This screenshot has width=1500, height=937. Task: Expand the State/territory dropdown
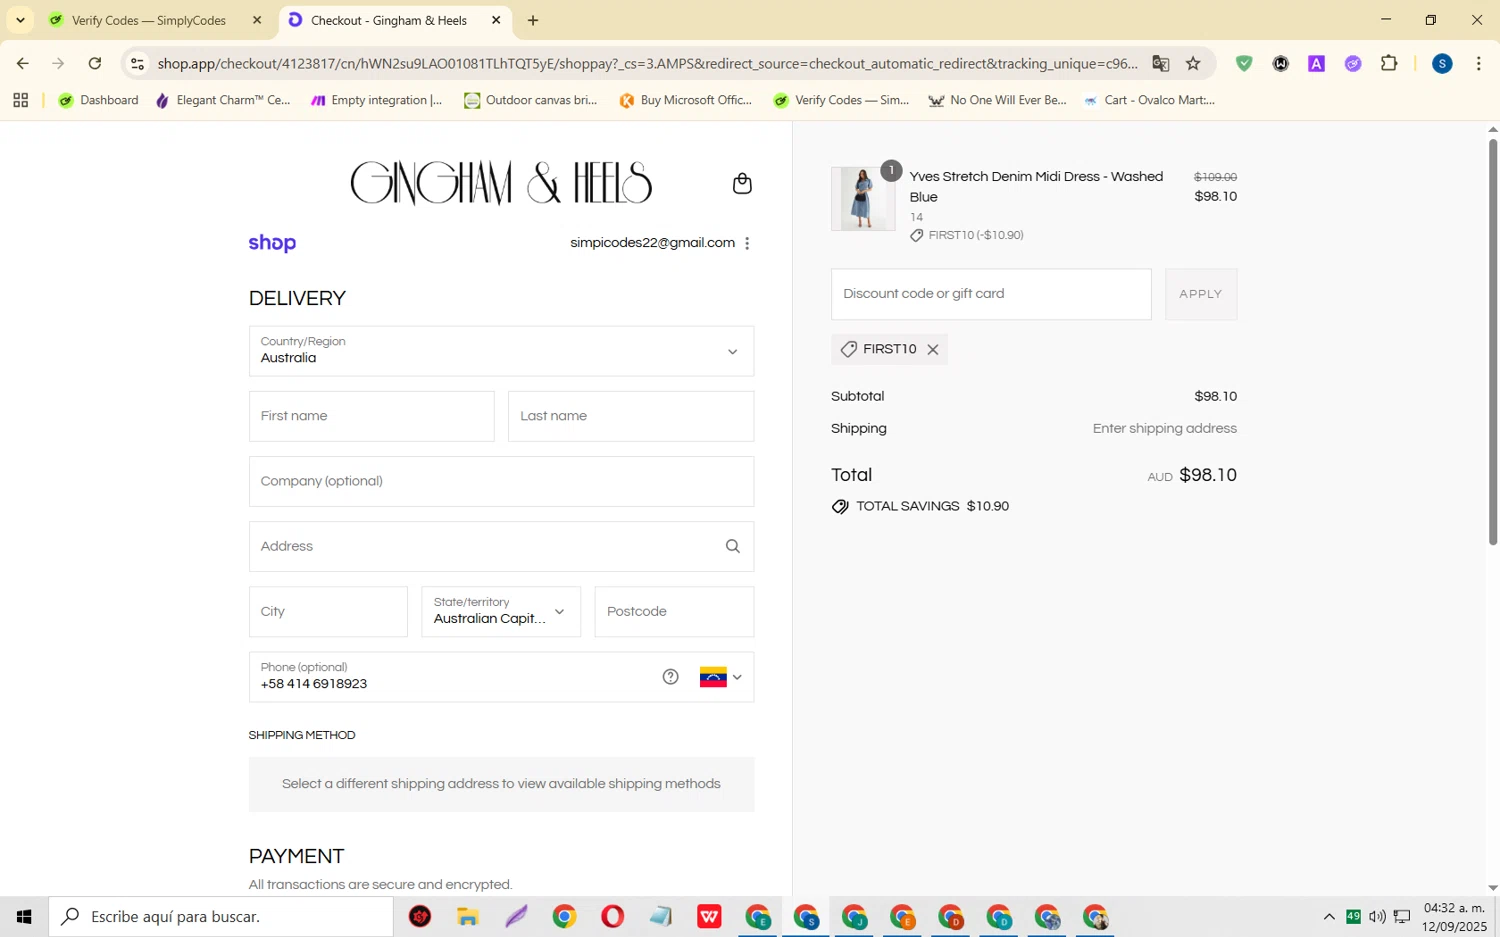click(501, 611)
